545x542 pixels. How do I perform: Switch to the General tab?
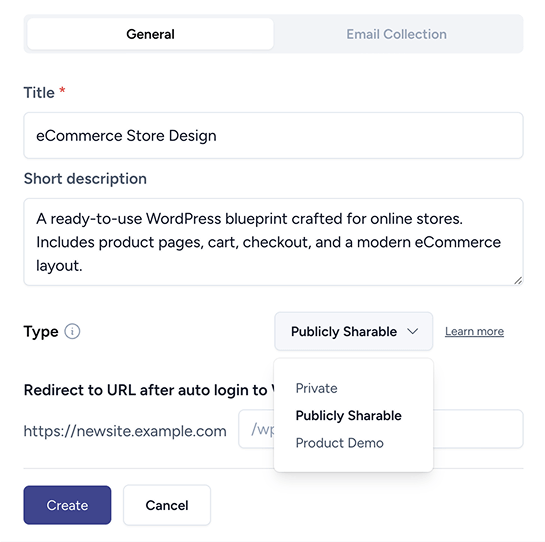pyautogui.click(x=151, y=34)
